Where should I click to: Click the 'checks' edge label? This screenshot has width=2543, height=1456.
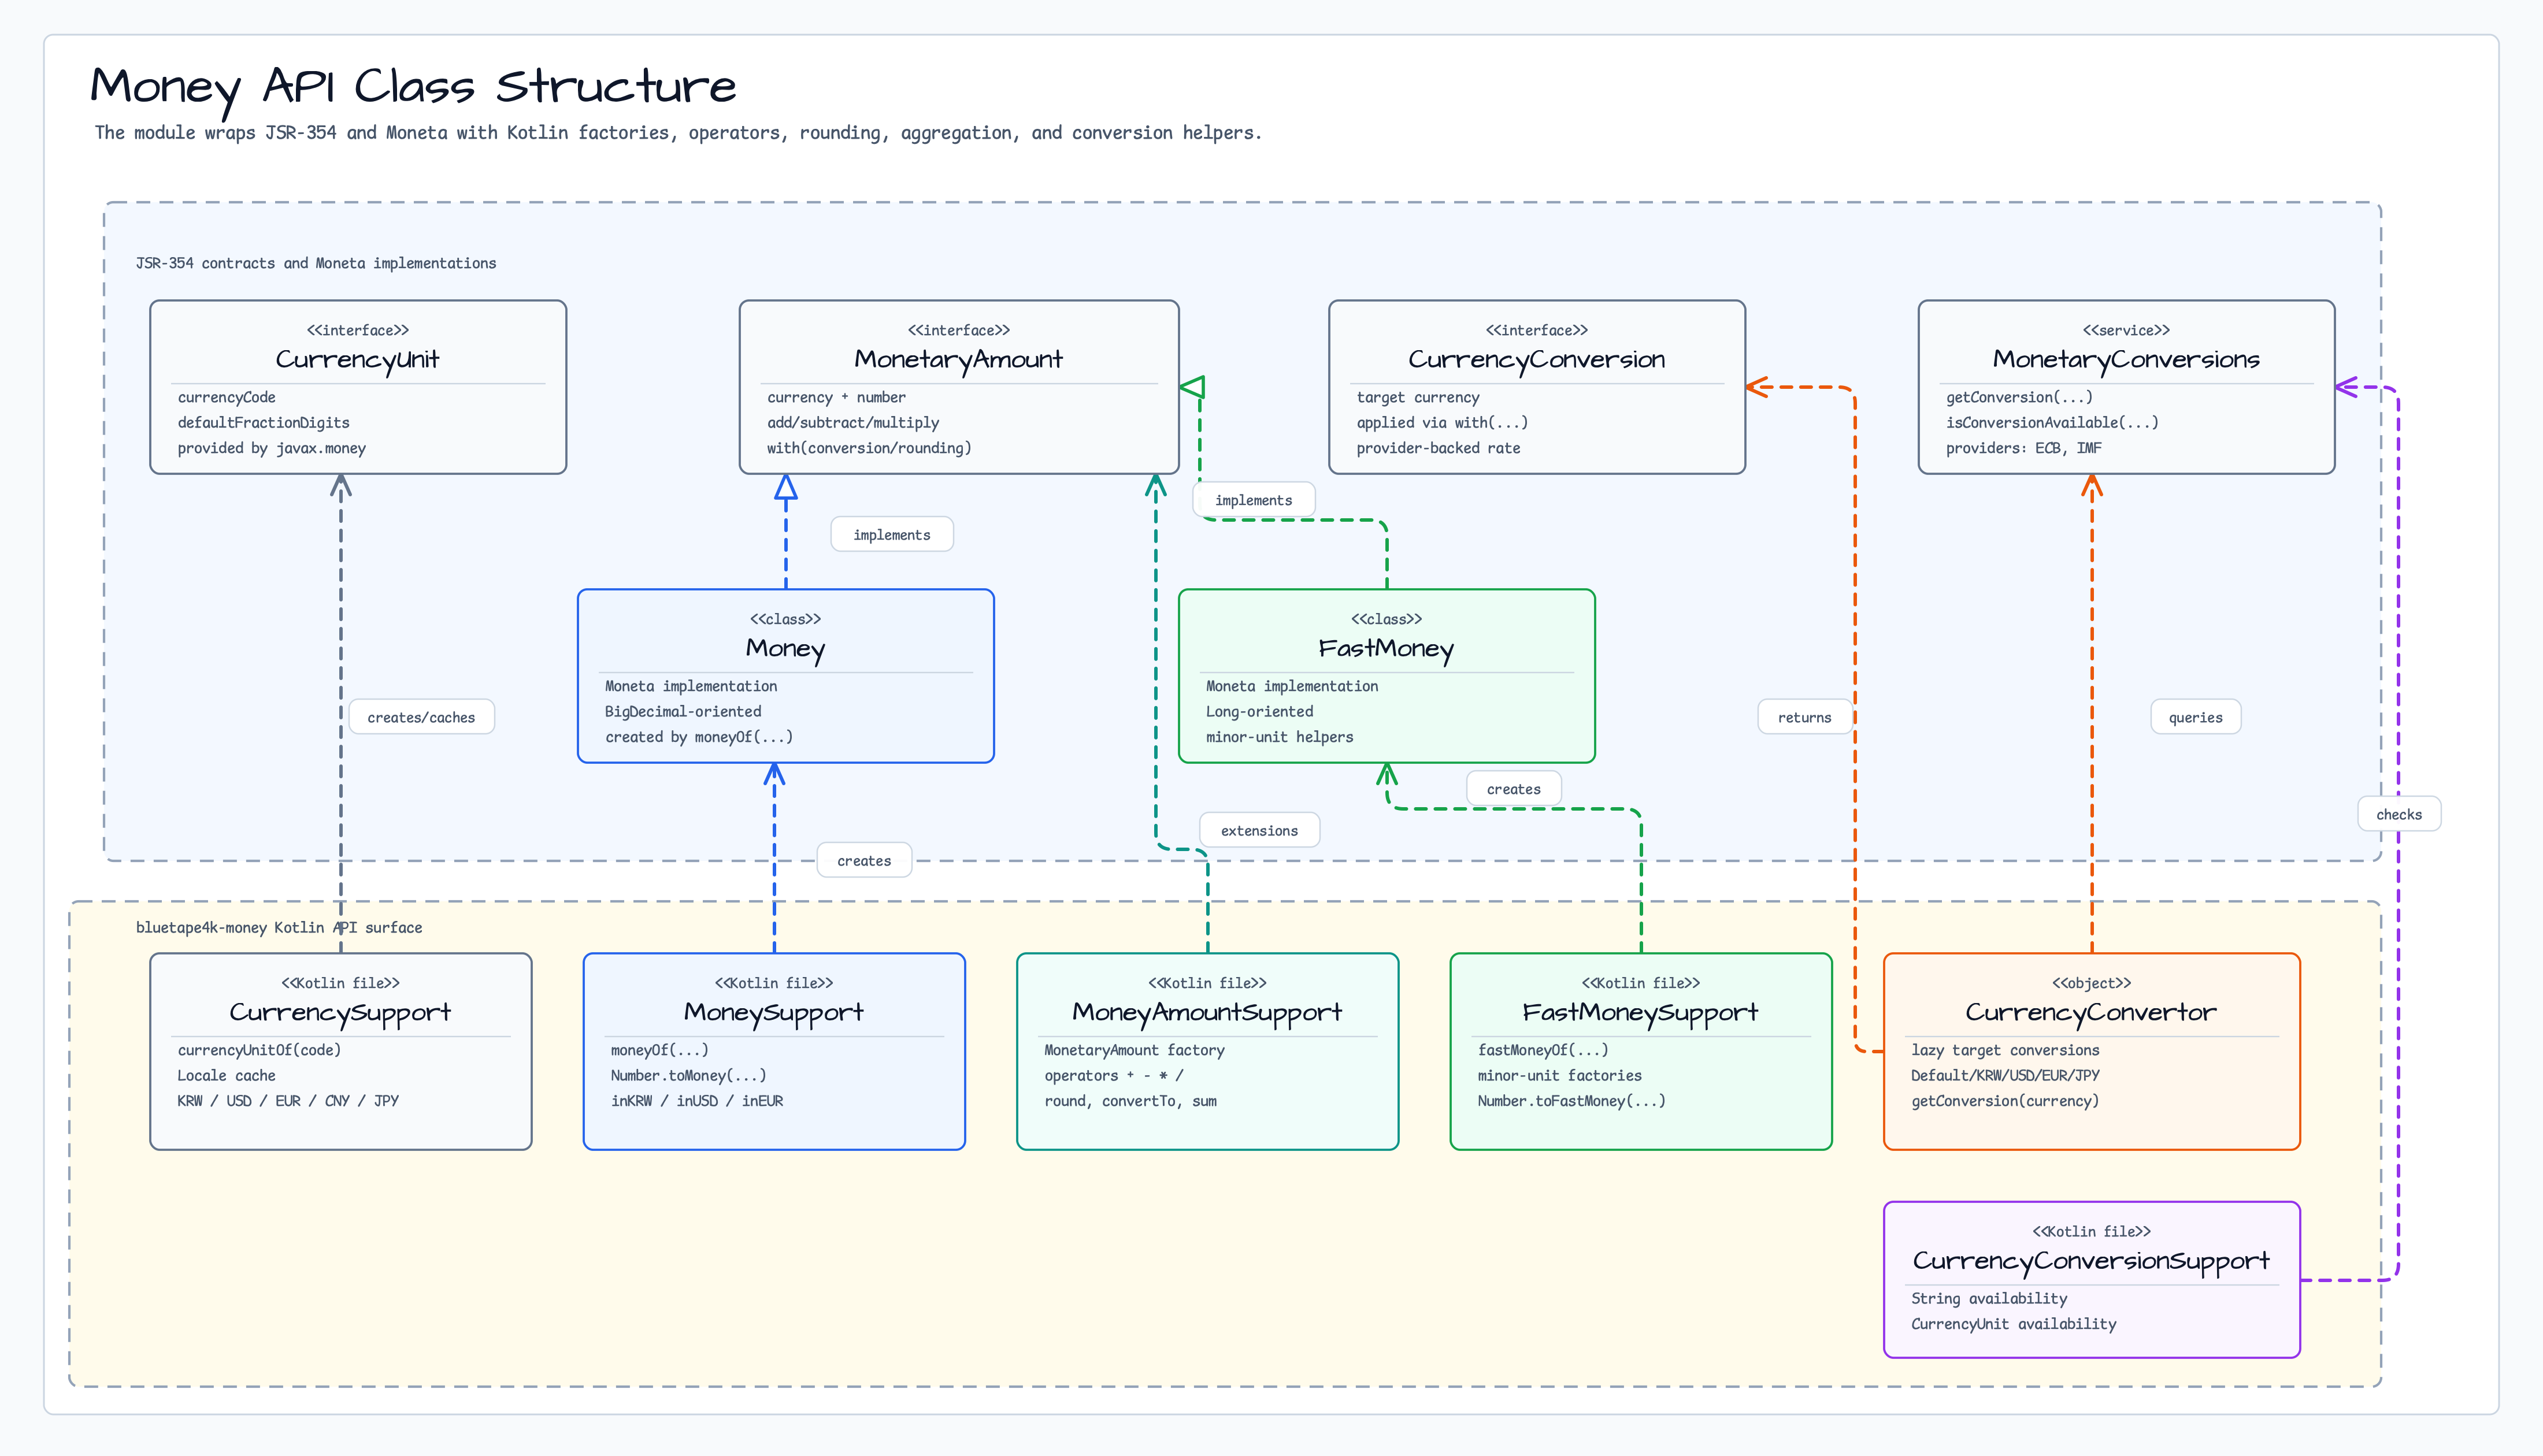click(2398, 814)
